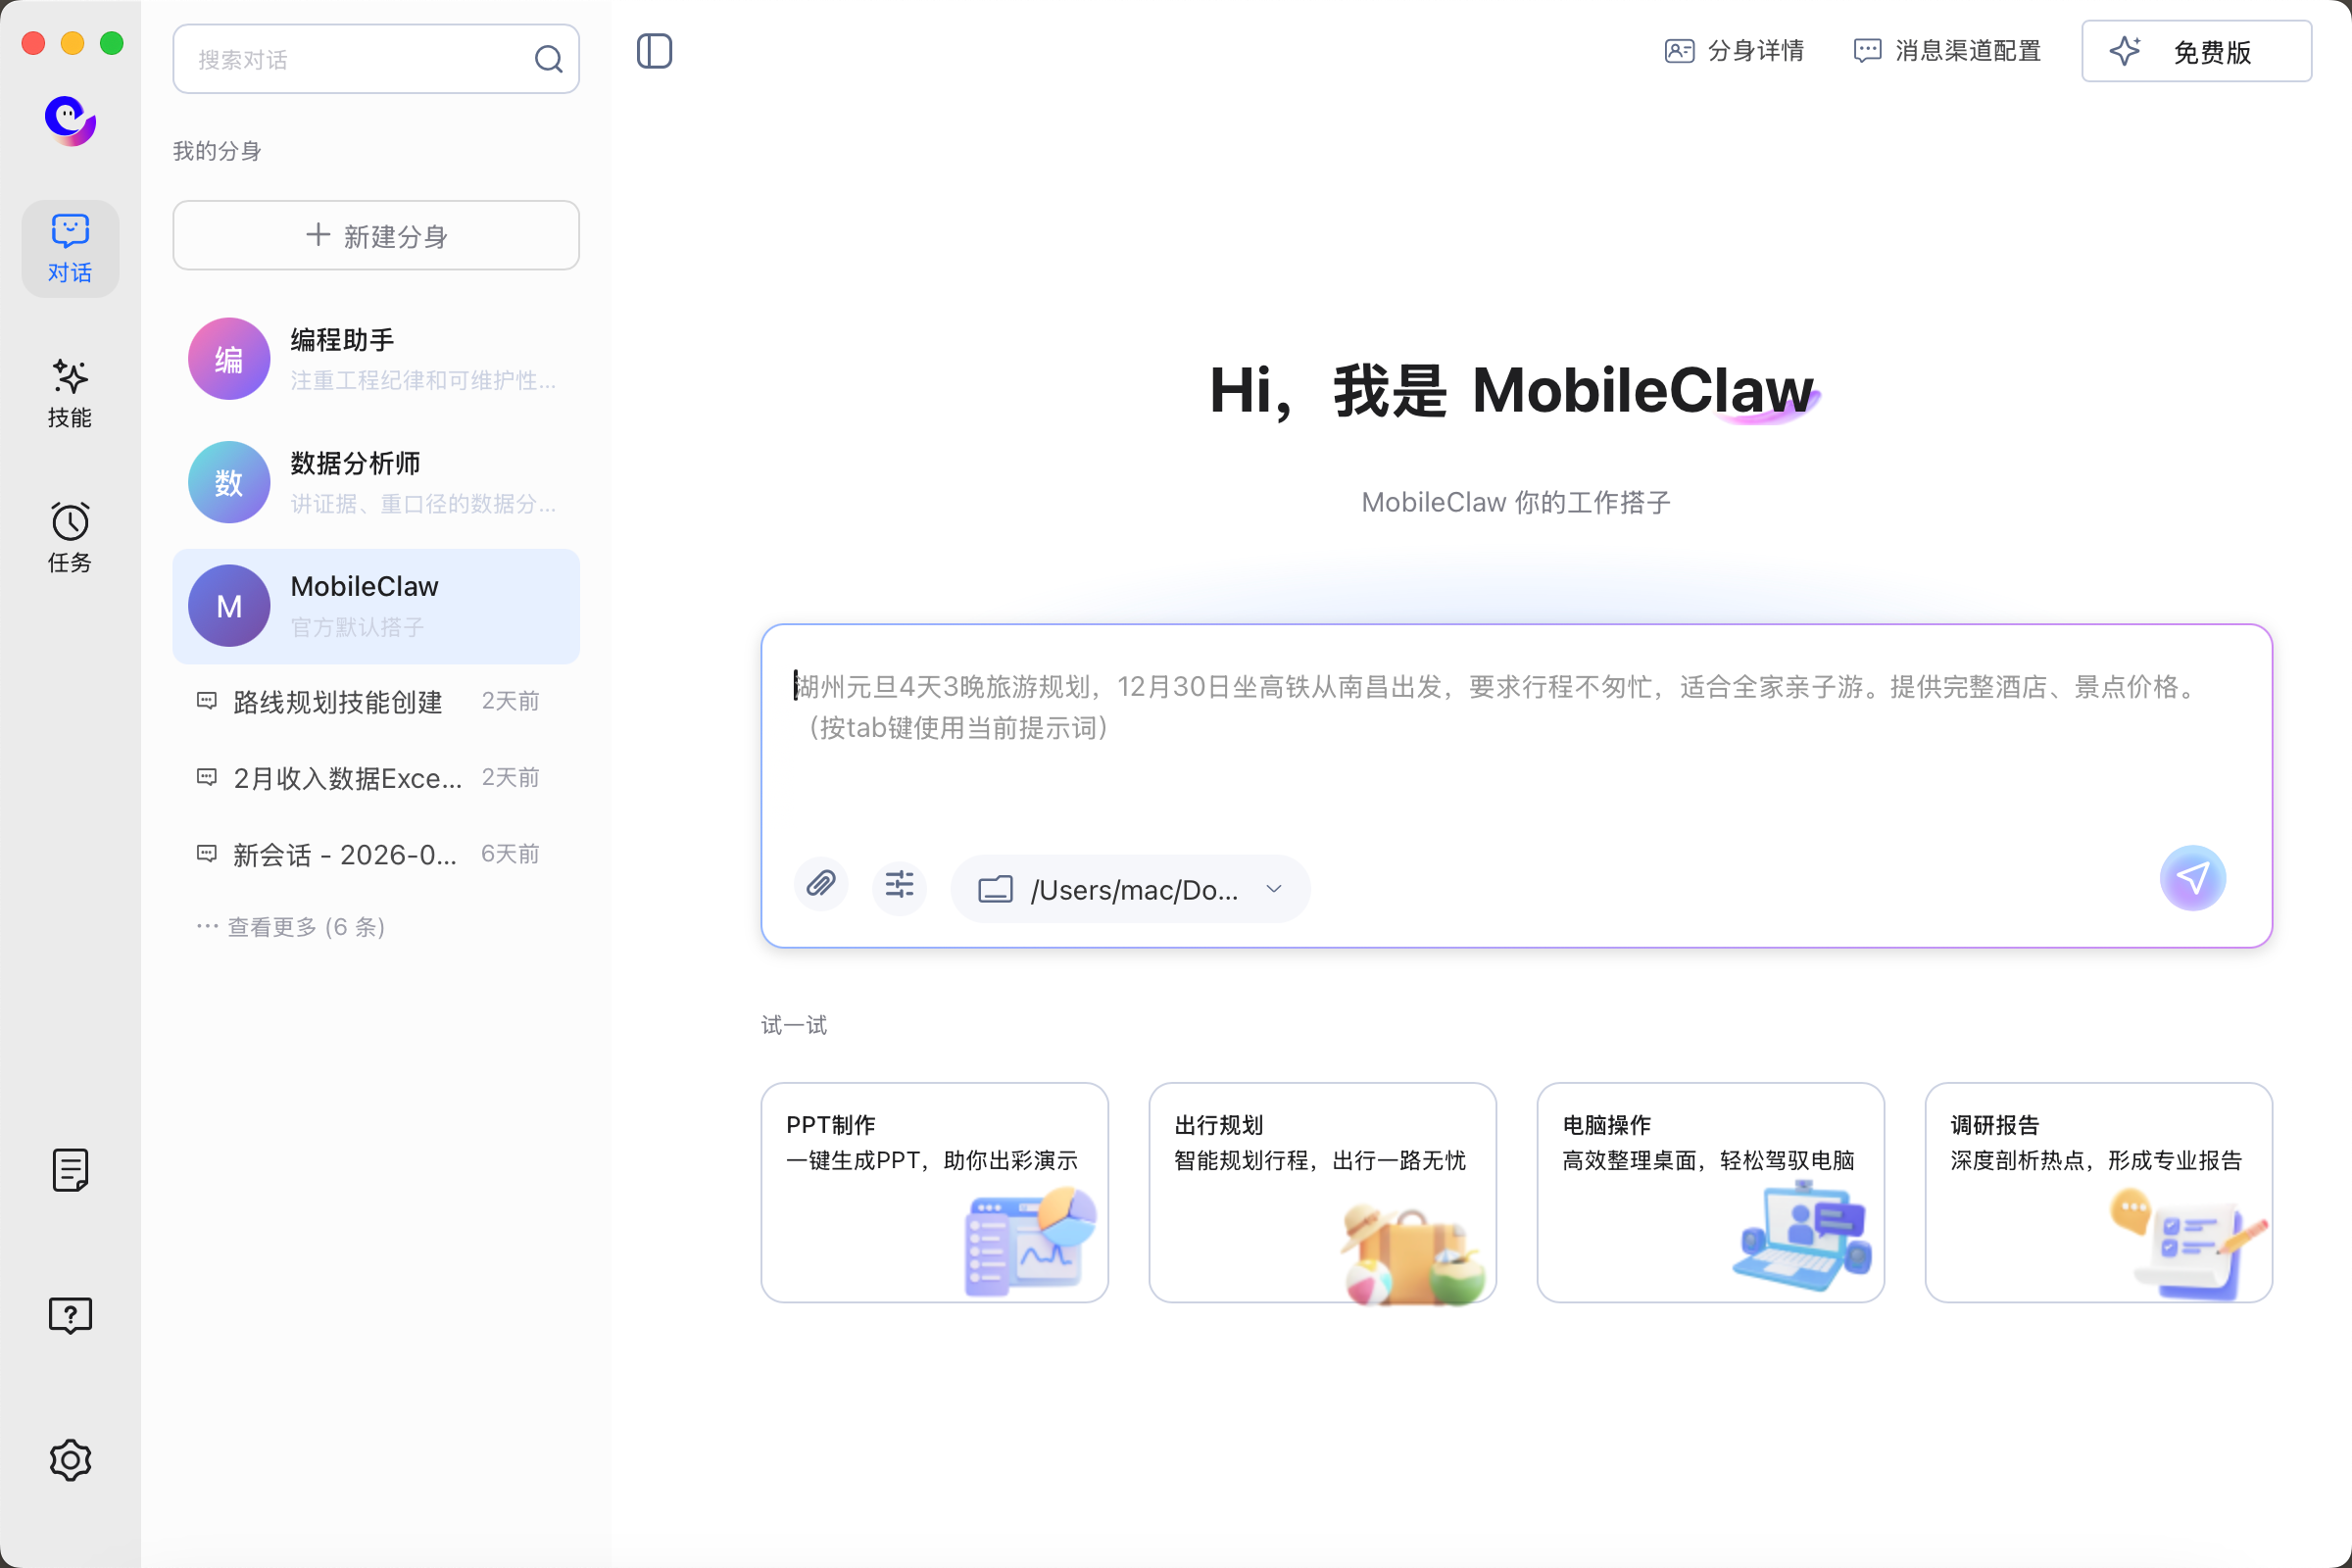Expand the /Users/mac/Do... folder dropdown
Viewport: 2352px width, 1568px height.
point(1130,889)
